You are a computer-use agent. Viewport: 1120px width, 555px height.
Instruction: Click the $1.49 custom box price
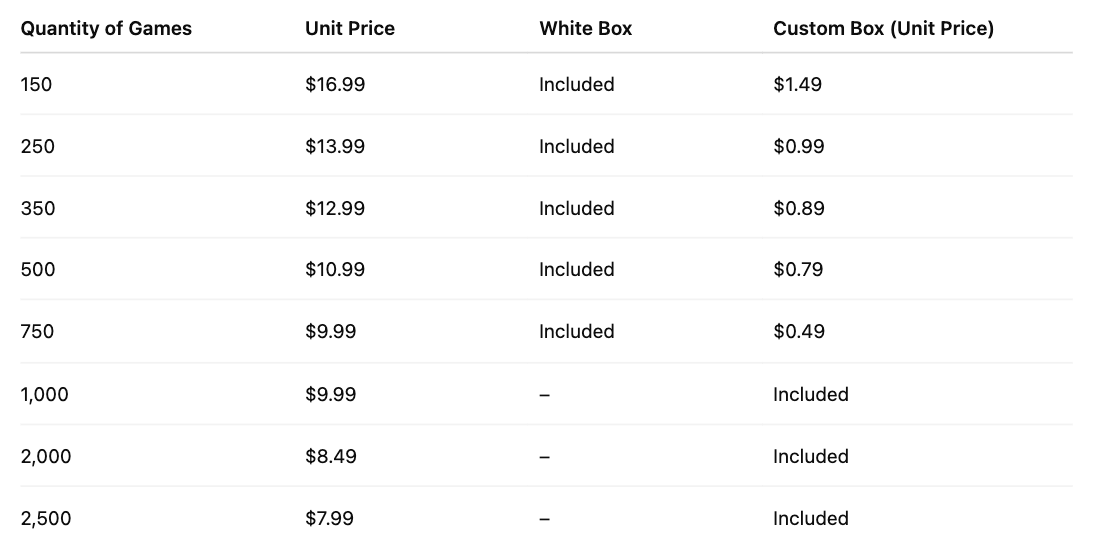(x=797, y=85)
